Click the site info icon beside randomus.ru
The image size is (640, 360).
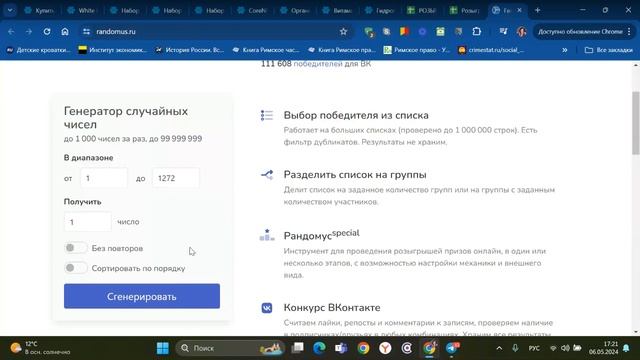86,31
